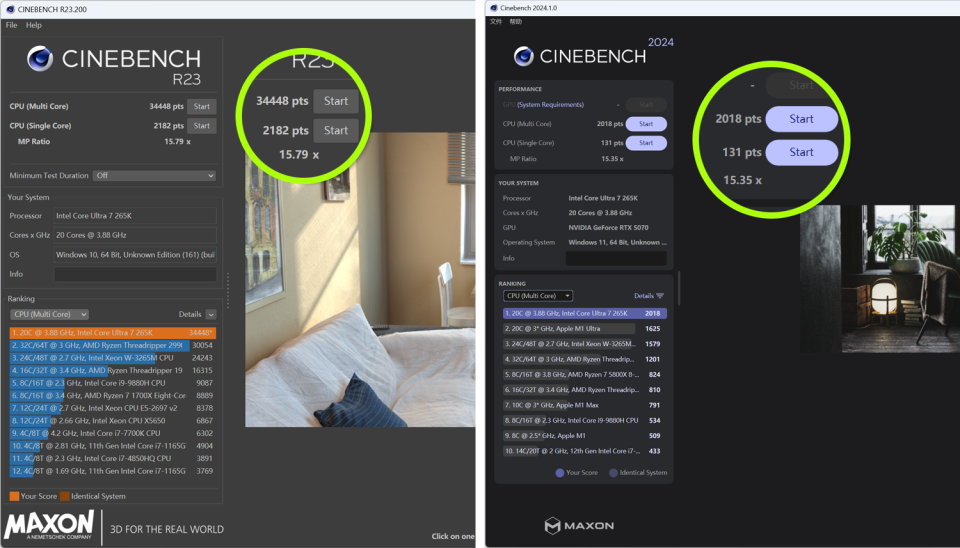This screenshot has width=960, height=548.
Task: Select the 12th Gen Intel Core i7 row scoring 433
Action: point(585,451)
